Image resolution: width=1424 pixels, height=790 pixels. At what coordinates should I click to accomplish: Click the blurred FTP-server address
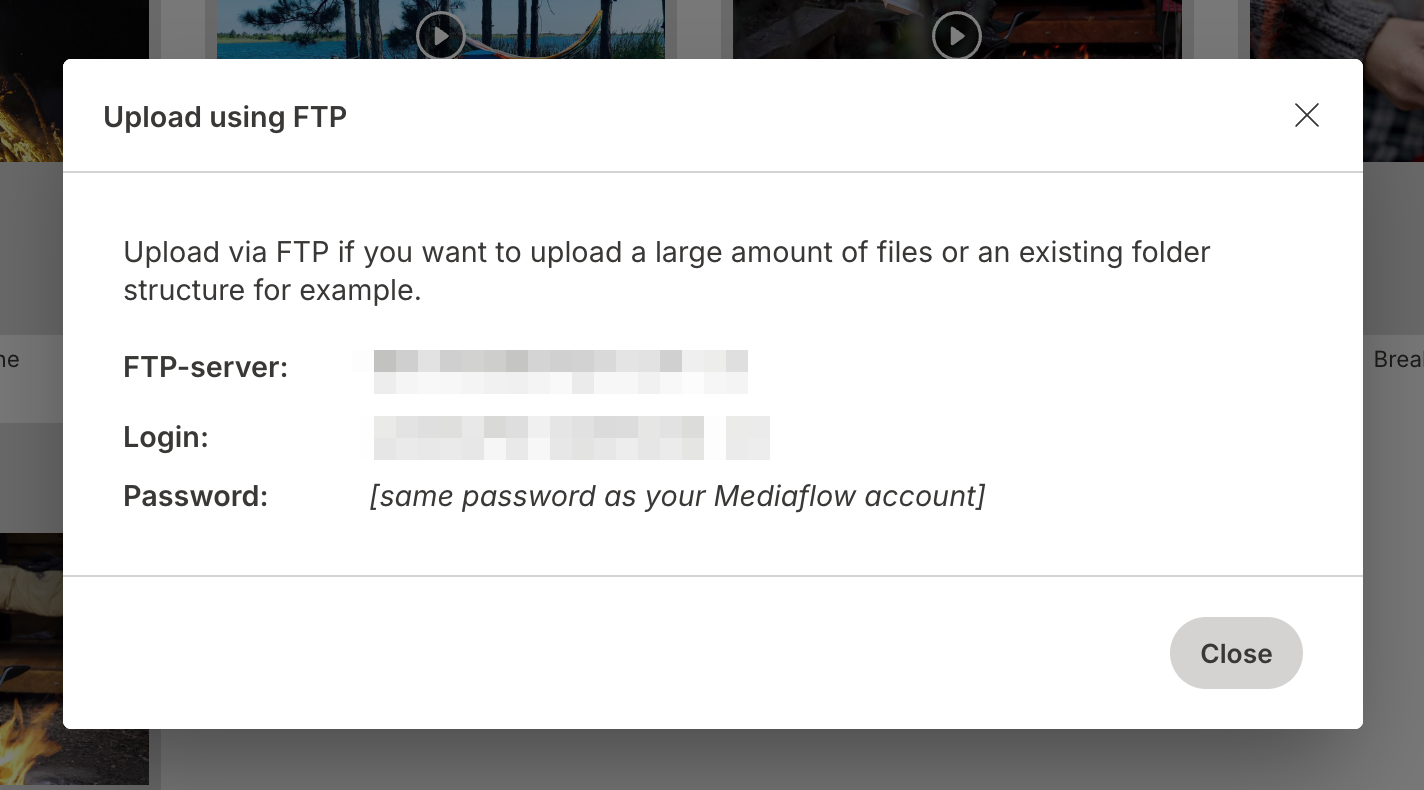(x=560, y=370)
